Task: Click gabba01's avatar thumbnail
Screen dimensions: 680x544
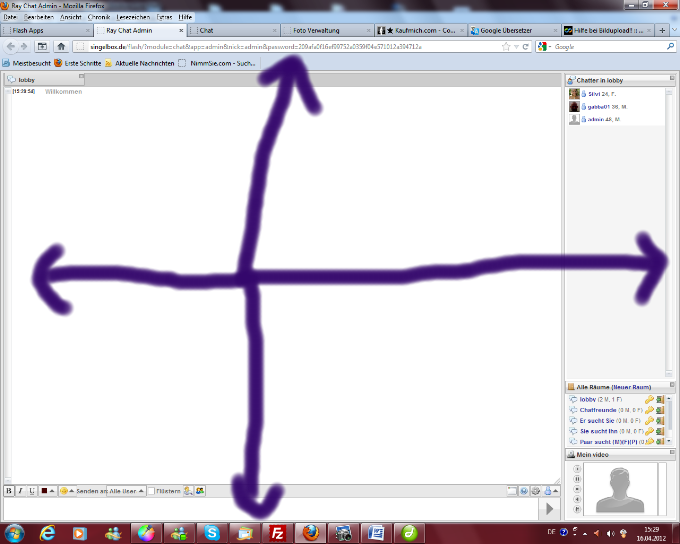Action: [574, 107]
